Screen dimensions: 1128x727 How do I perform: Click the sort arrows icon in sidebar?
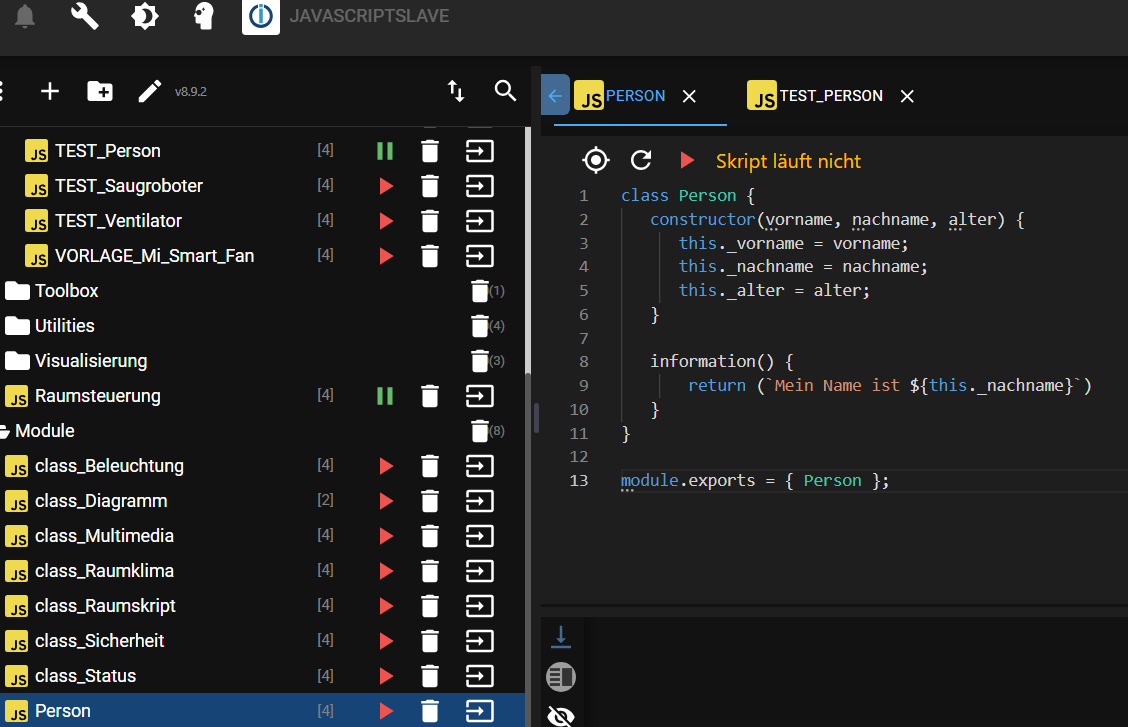pos(456,92)
